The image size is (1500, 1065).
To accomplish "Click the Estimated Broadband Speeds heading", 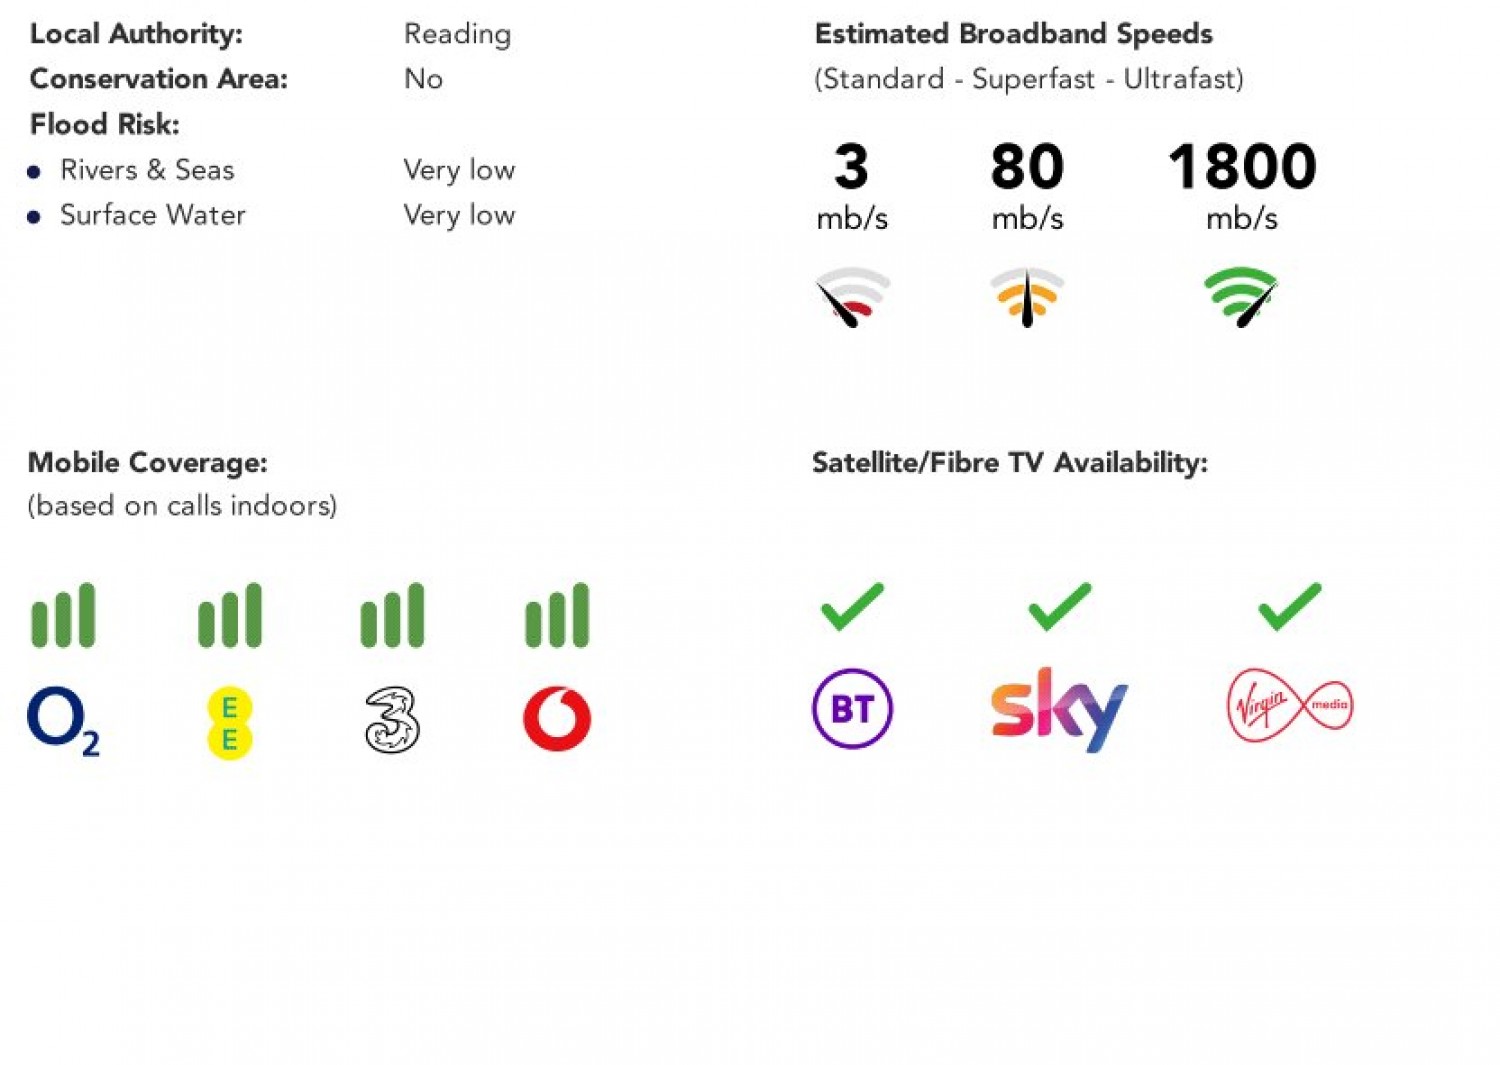I will (x=1013, y=34).
